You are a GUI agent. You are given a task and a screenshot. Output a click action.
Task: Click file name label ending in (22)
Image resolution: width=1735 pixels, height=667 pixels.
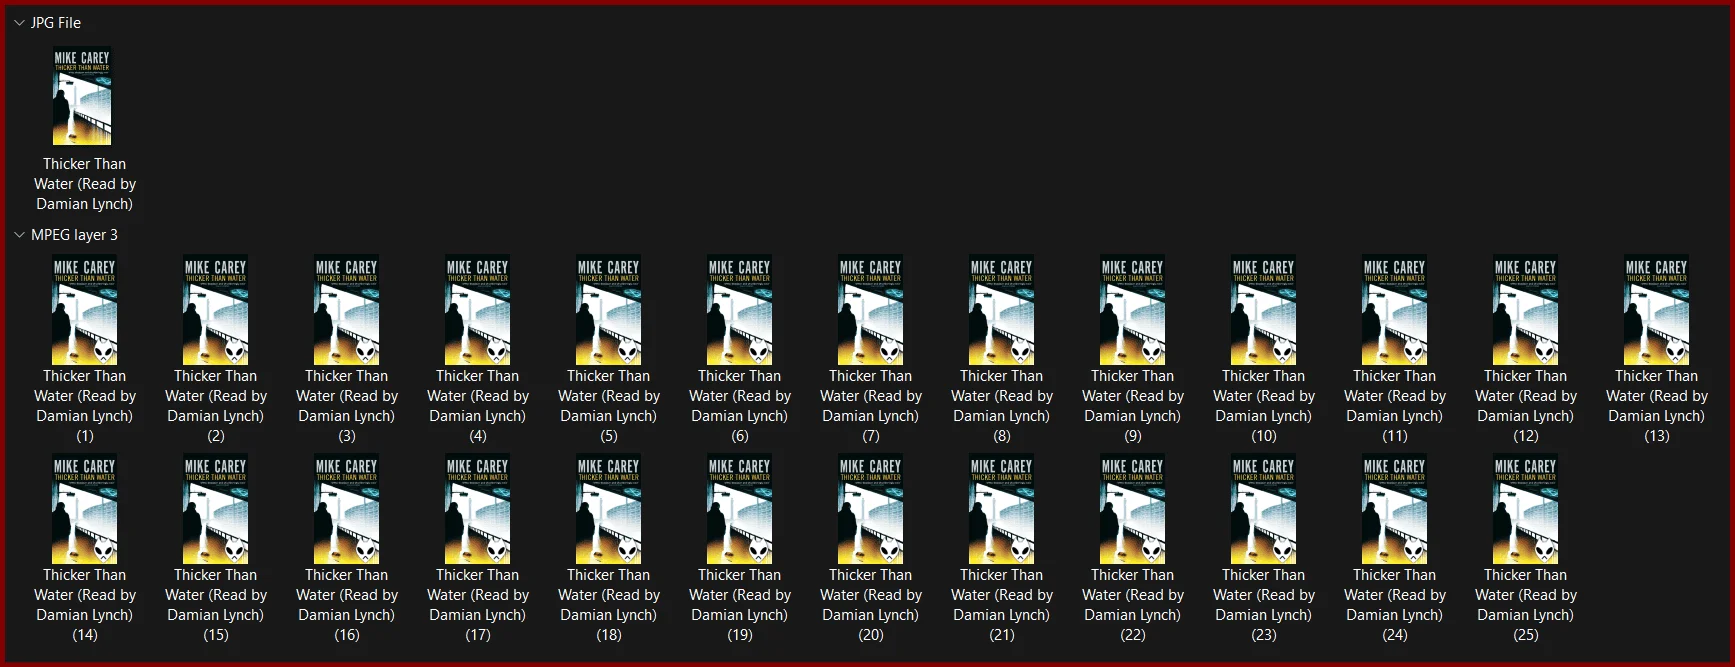click(x=1133, y=605)
